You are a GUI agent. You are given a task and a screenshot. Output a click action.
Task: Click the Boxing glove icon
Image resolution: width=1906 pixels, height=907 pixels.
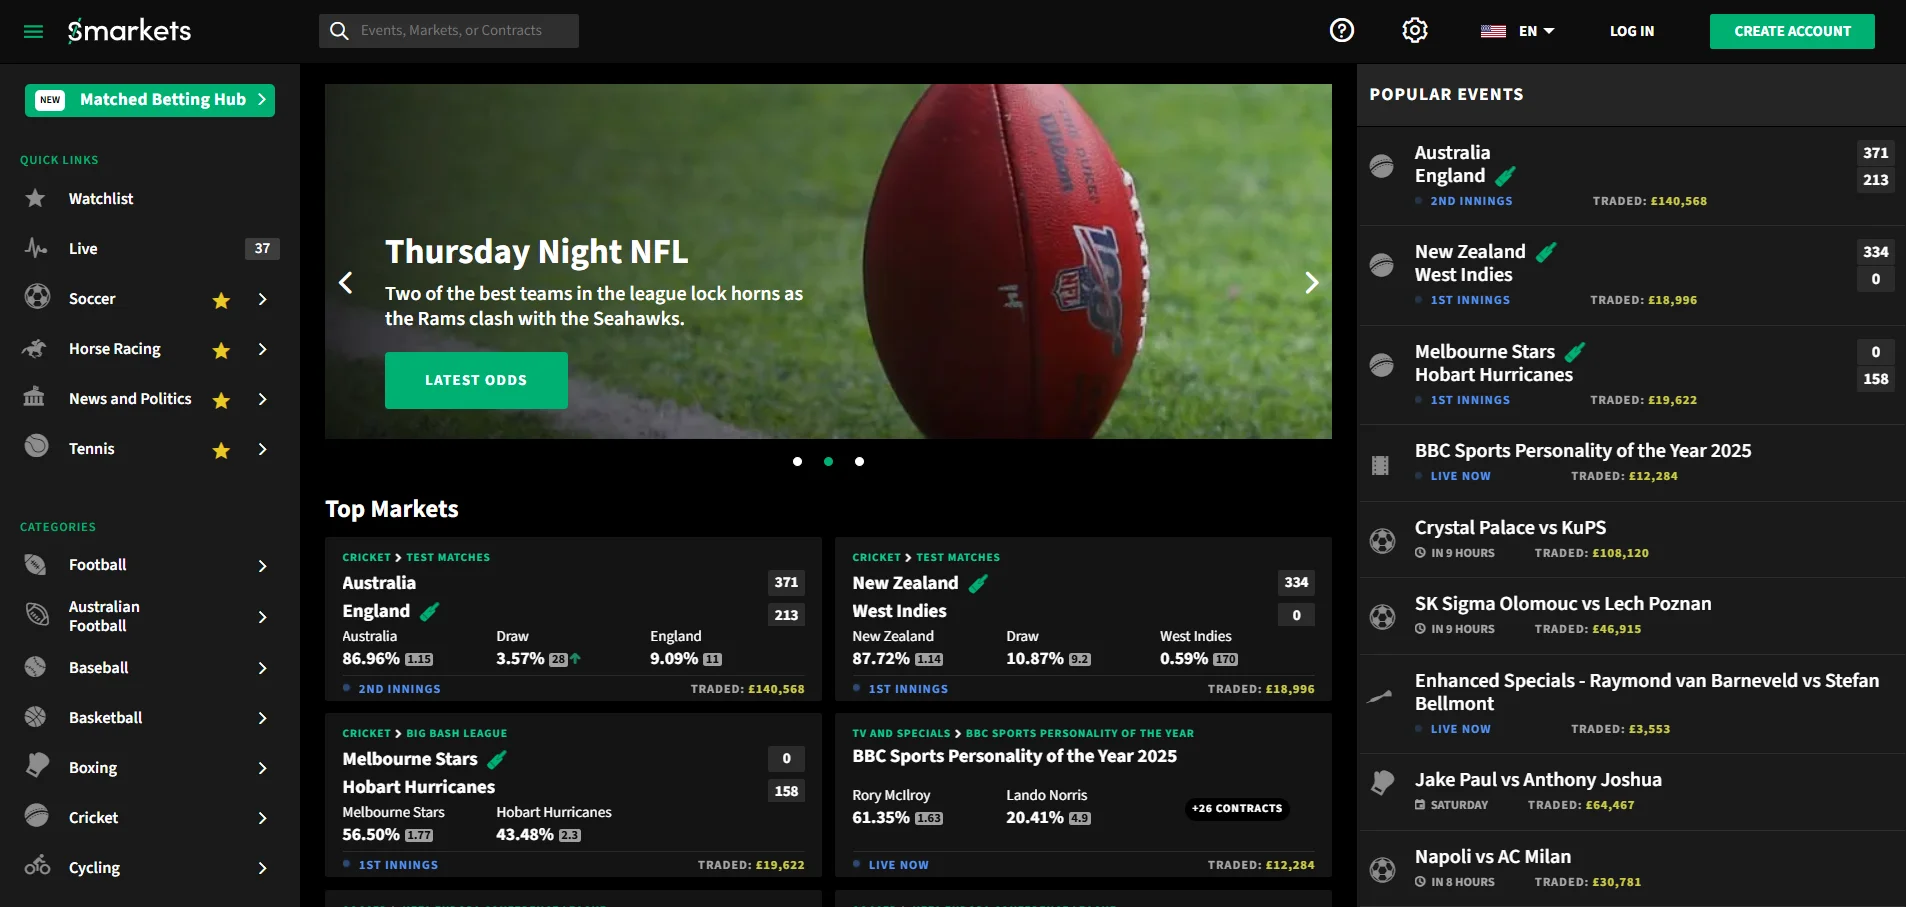(x=37, y=765)
